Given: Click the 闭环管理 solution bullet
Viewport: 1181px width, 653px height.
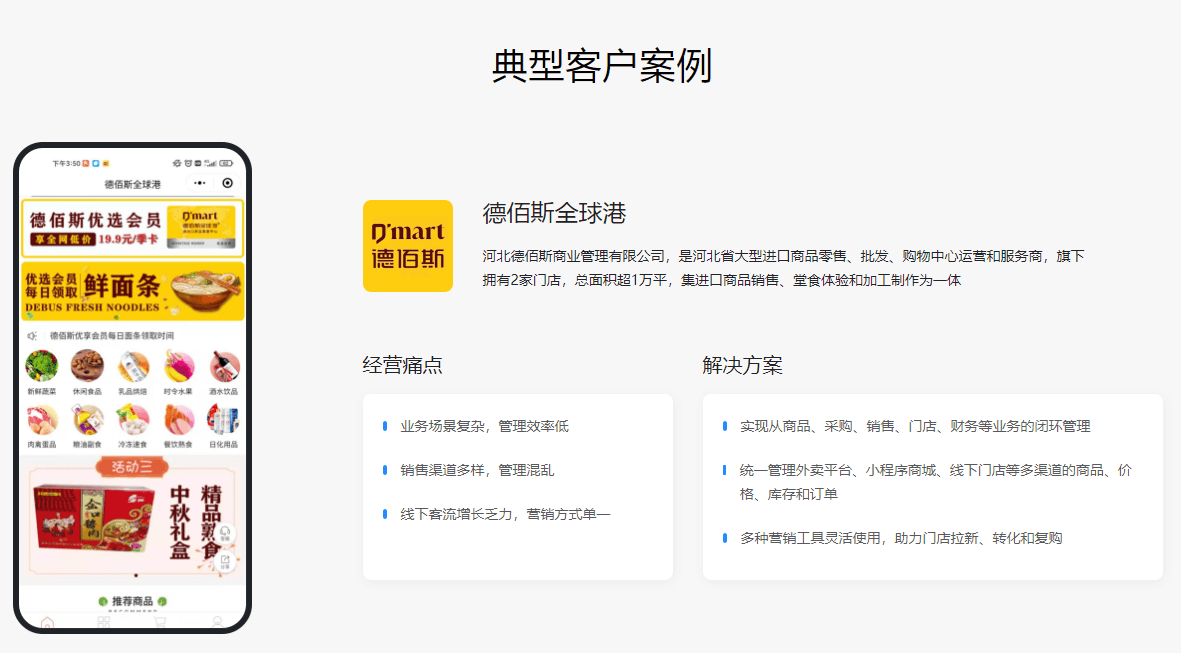Looking at the screenshot, I should point(915,426).
